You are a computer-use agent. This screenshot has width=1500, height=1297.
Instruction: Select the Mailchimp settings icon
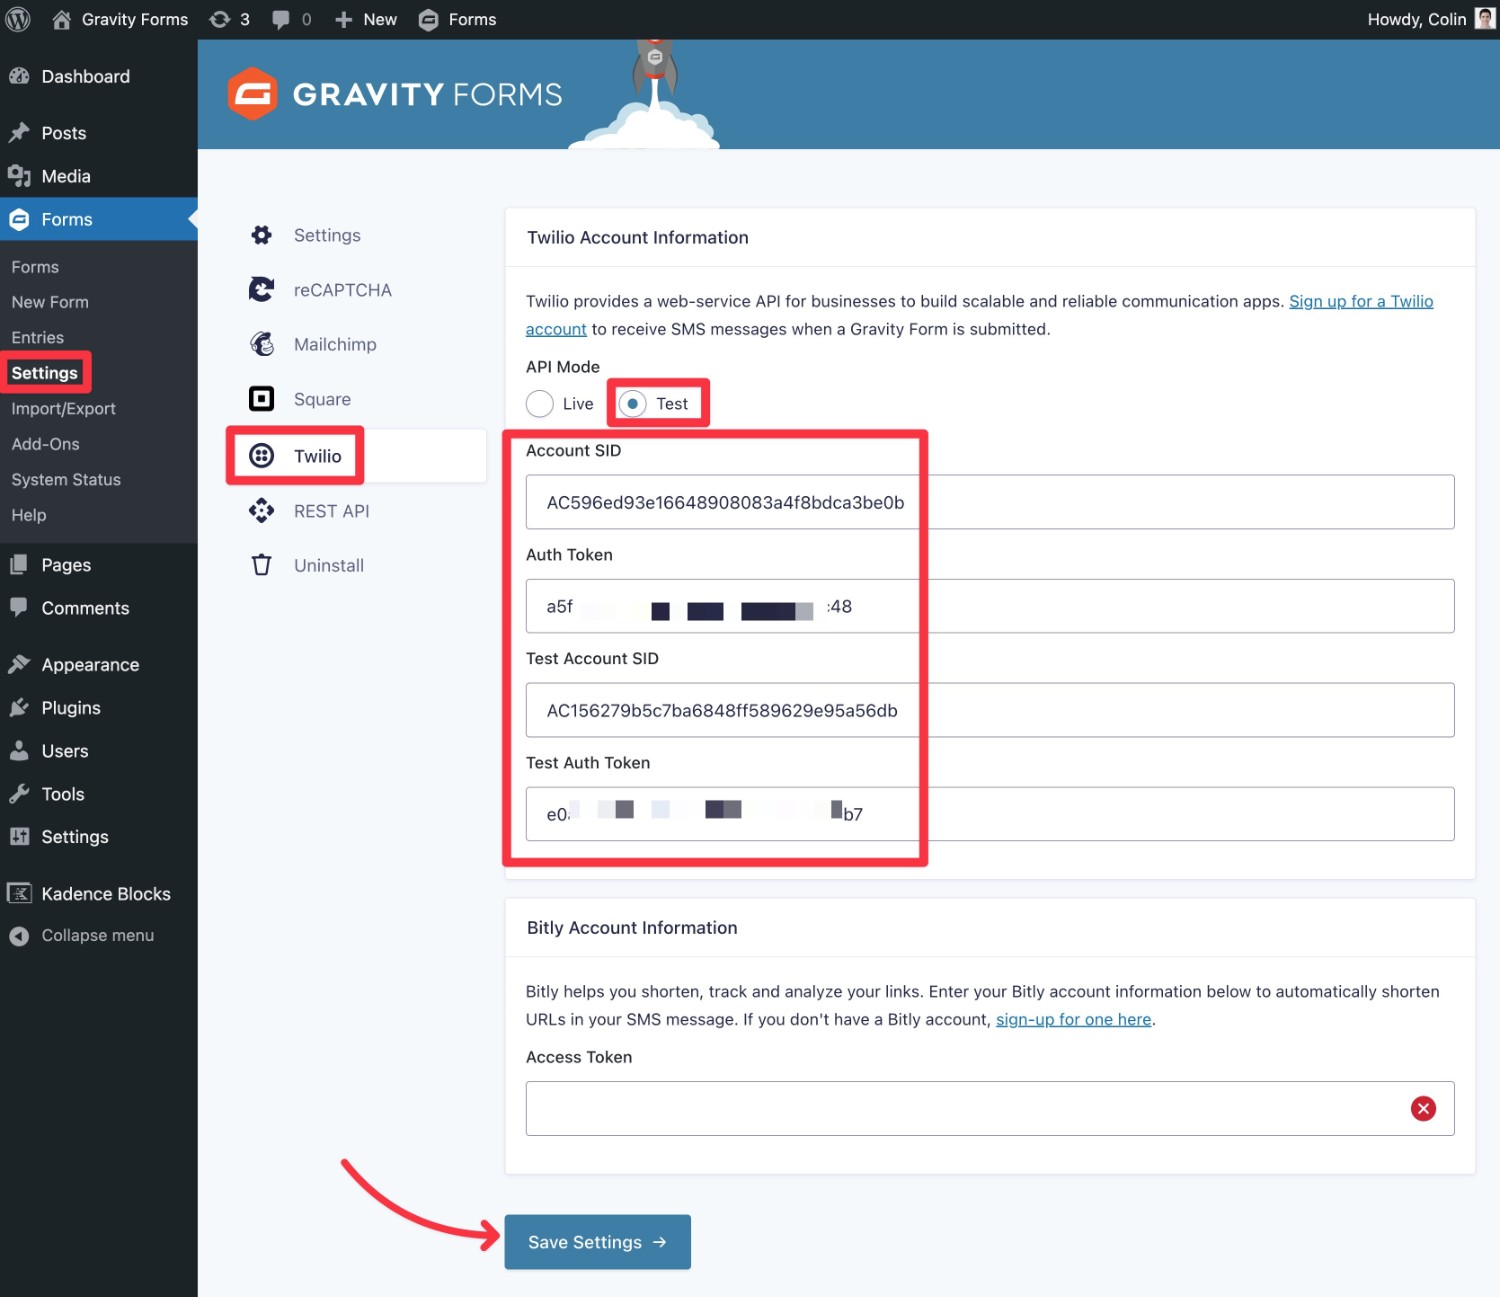[x=261, y=344]
